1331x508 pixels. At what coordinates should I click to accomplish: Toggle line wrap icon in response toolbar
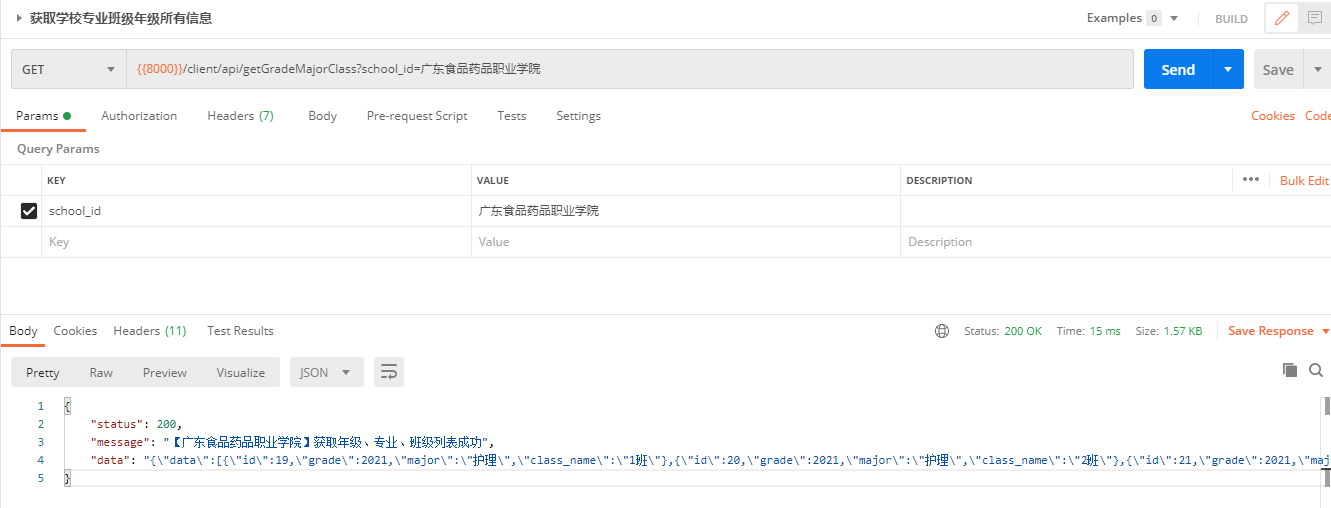(x=389, y=372)
